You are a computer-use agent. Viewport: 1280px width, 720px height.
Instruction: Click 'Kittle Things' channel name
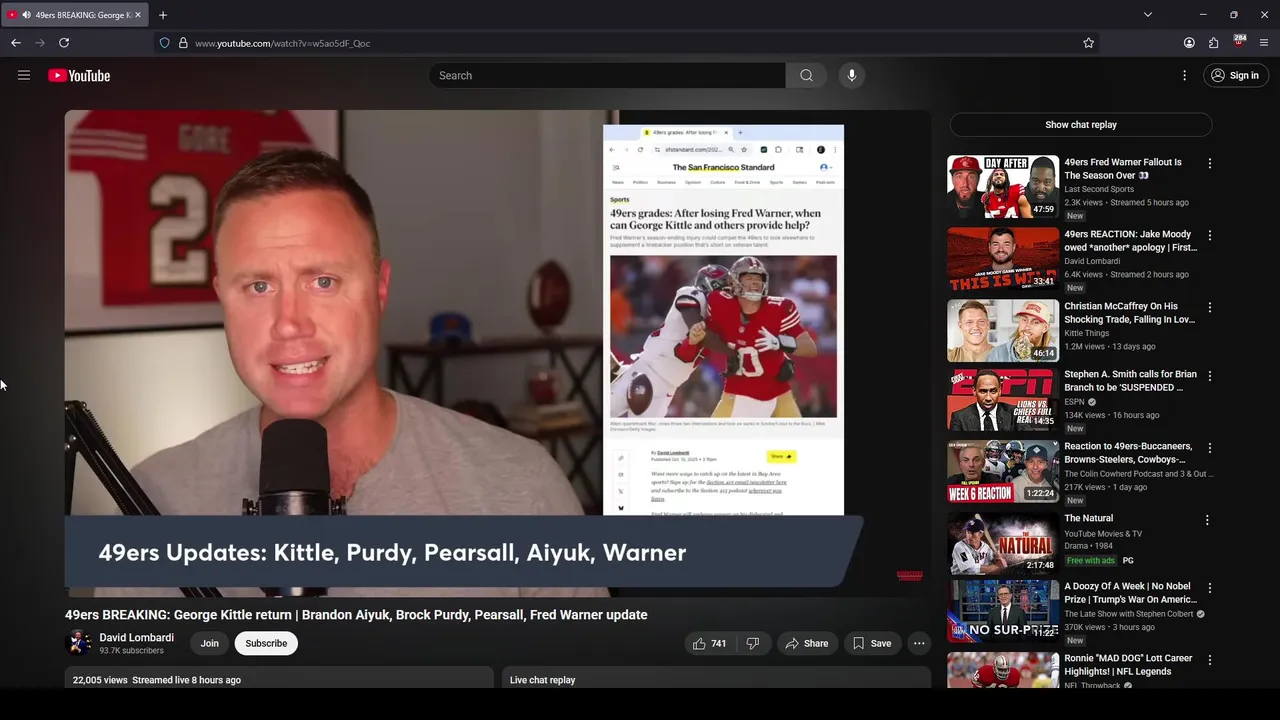[1086, 333]
